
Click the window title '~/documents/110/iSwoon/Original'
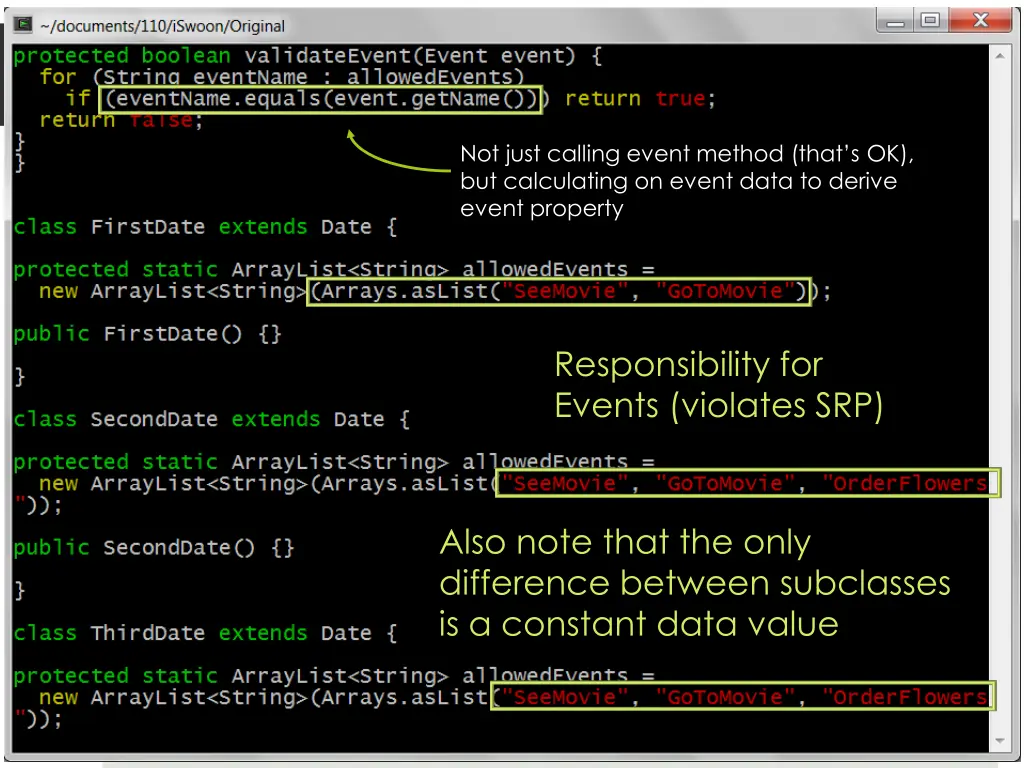point(163,26)
